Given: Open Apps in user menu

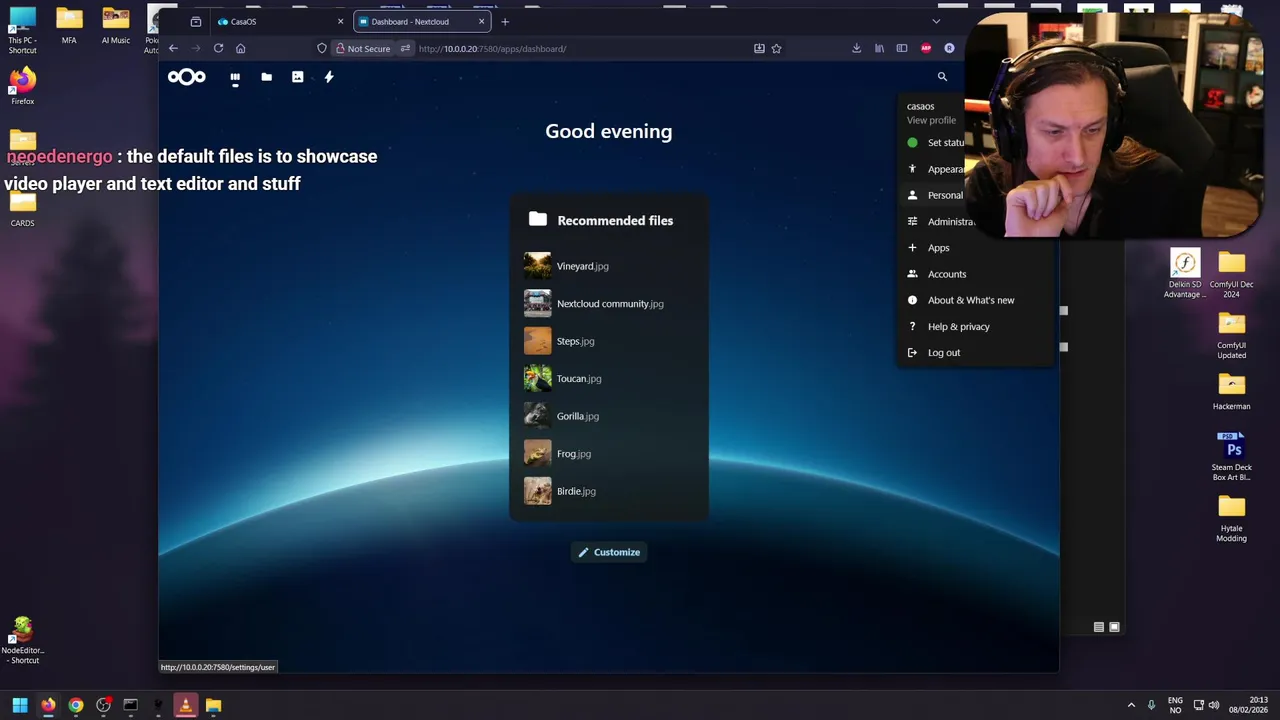Looking at the screenshot, I should coord(976,247).
